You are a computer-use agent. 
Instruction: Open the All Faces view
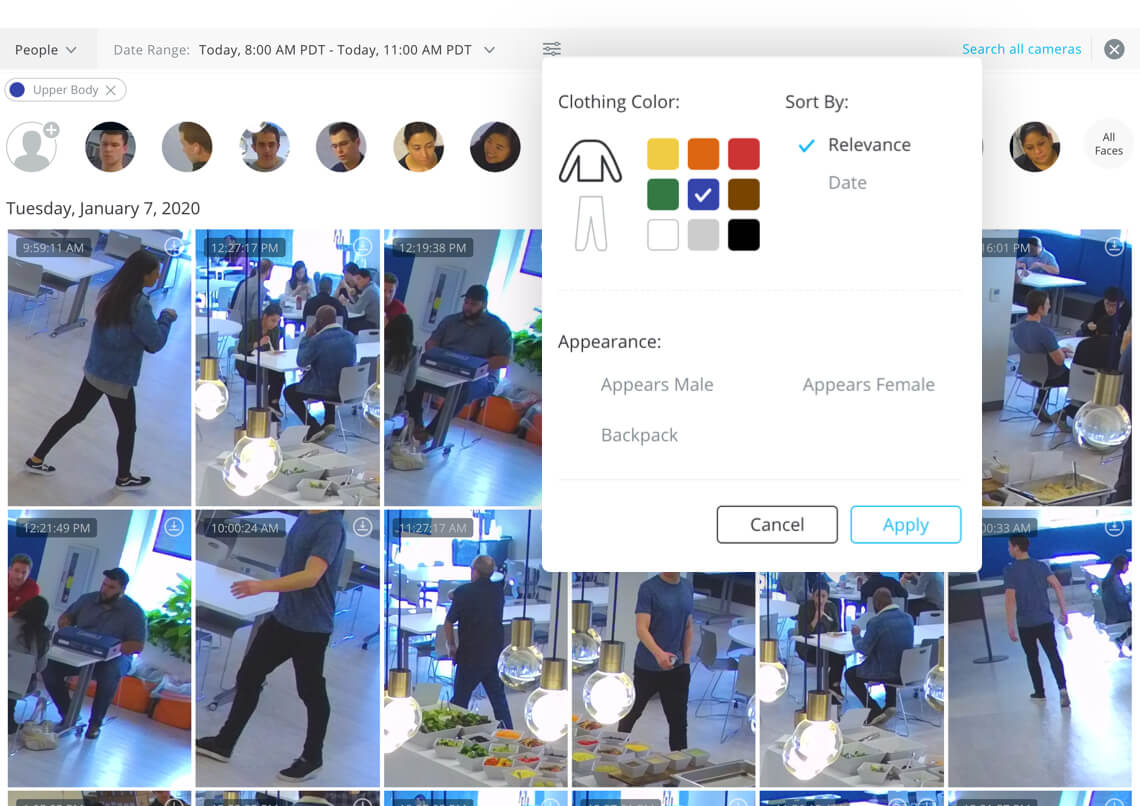1108,144
